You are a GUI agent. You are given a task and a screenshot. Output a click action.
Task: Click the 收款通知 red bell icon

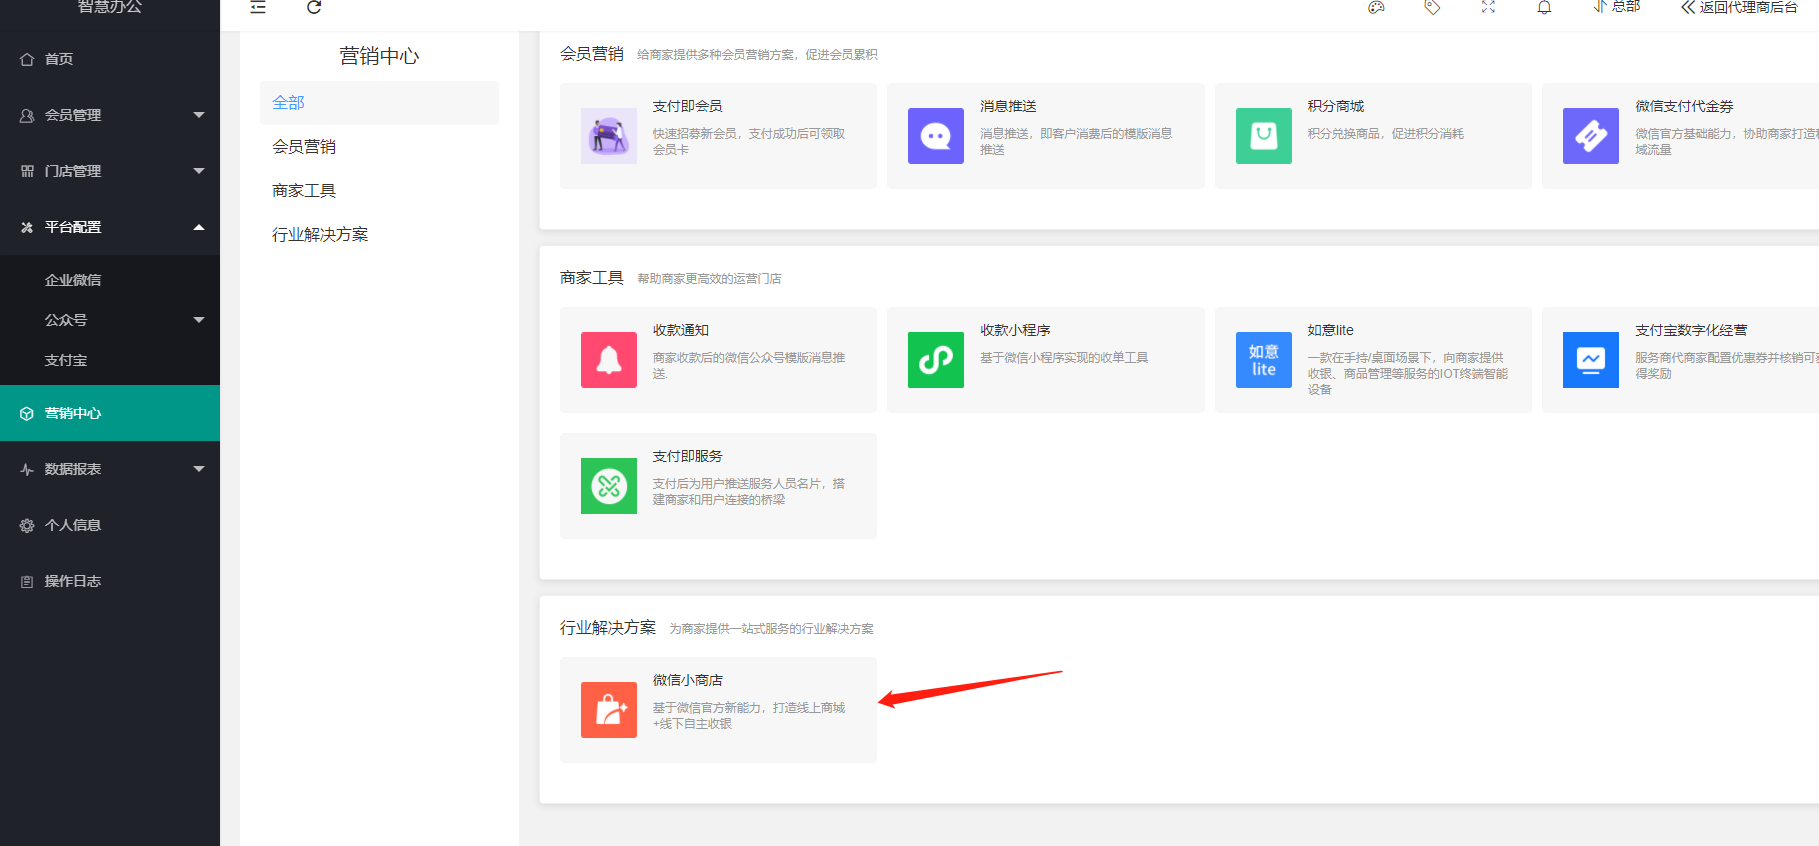click(608, 359)
